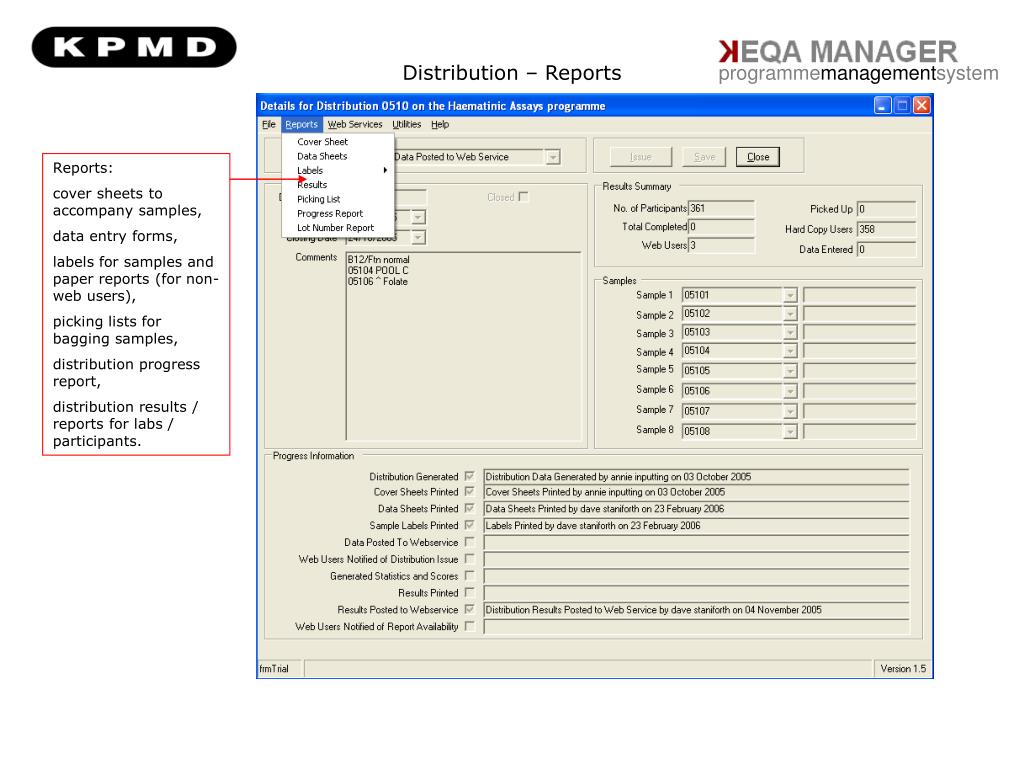Choose Lot Number Report entry
The height and width of the screenshot is (768, 1024).
coord(337,228)
